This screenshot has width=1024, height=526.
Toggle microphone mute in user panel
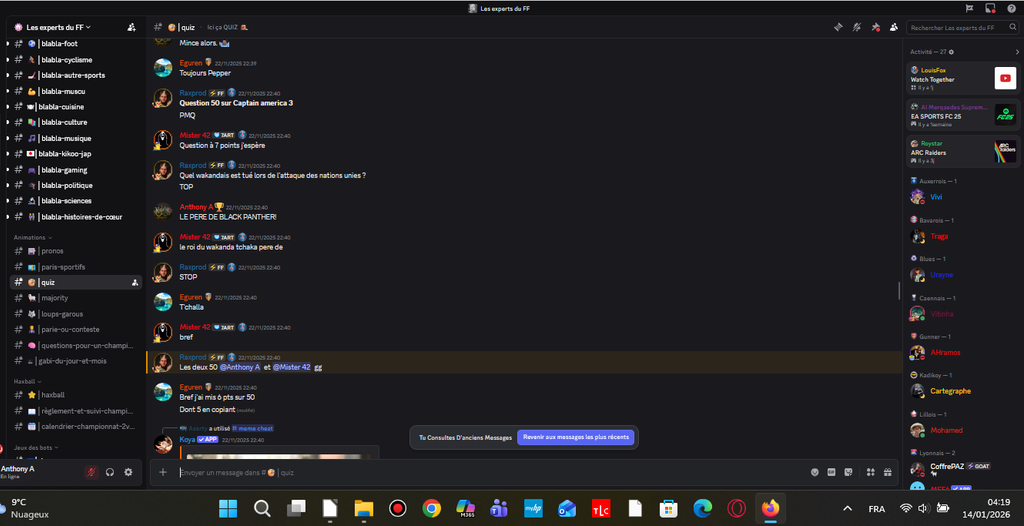click(91, 472)
